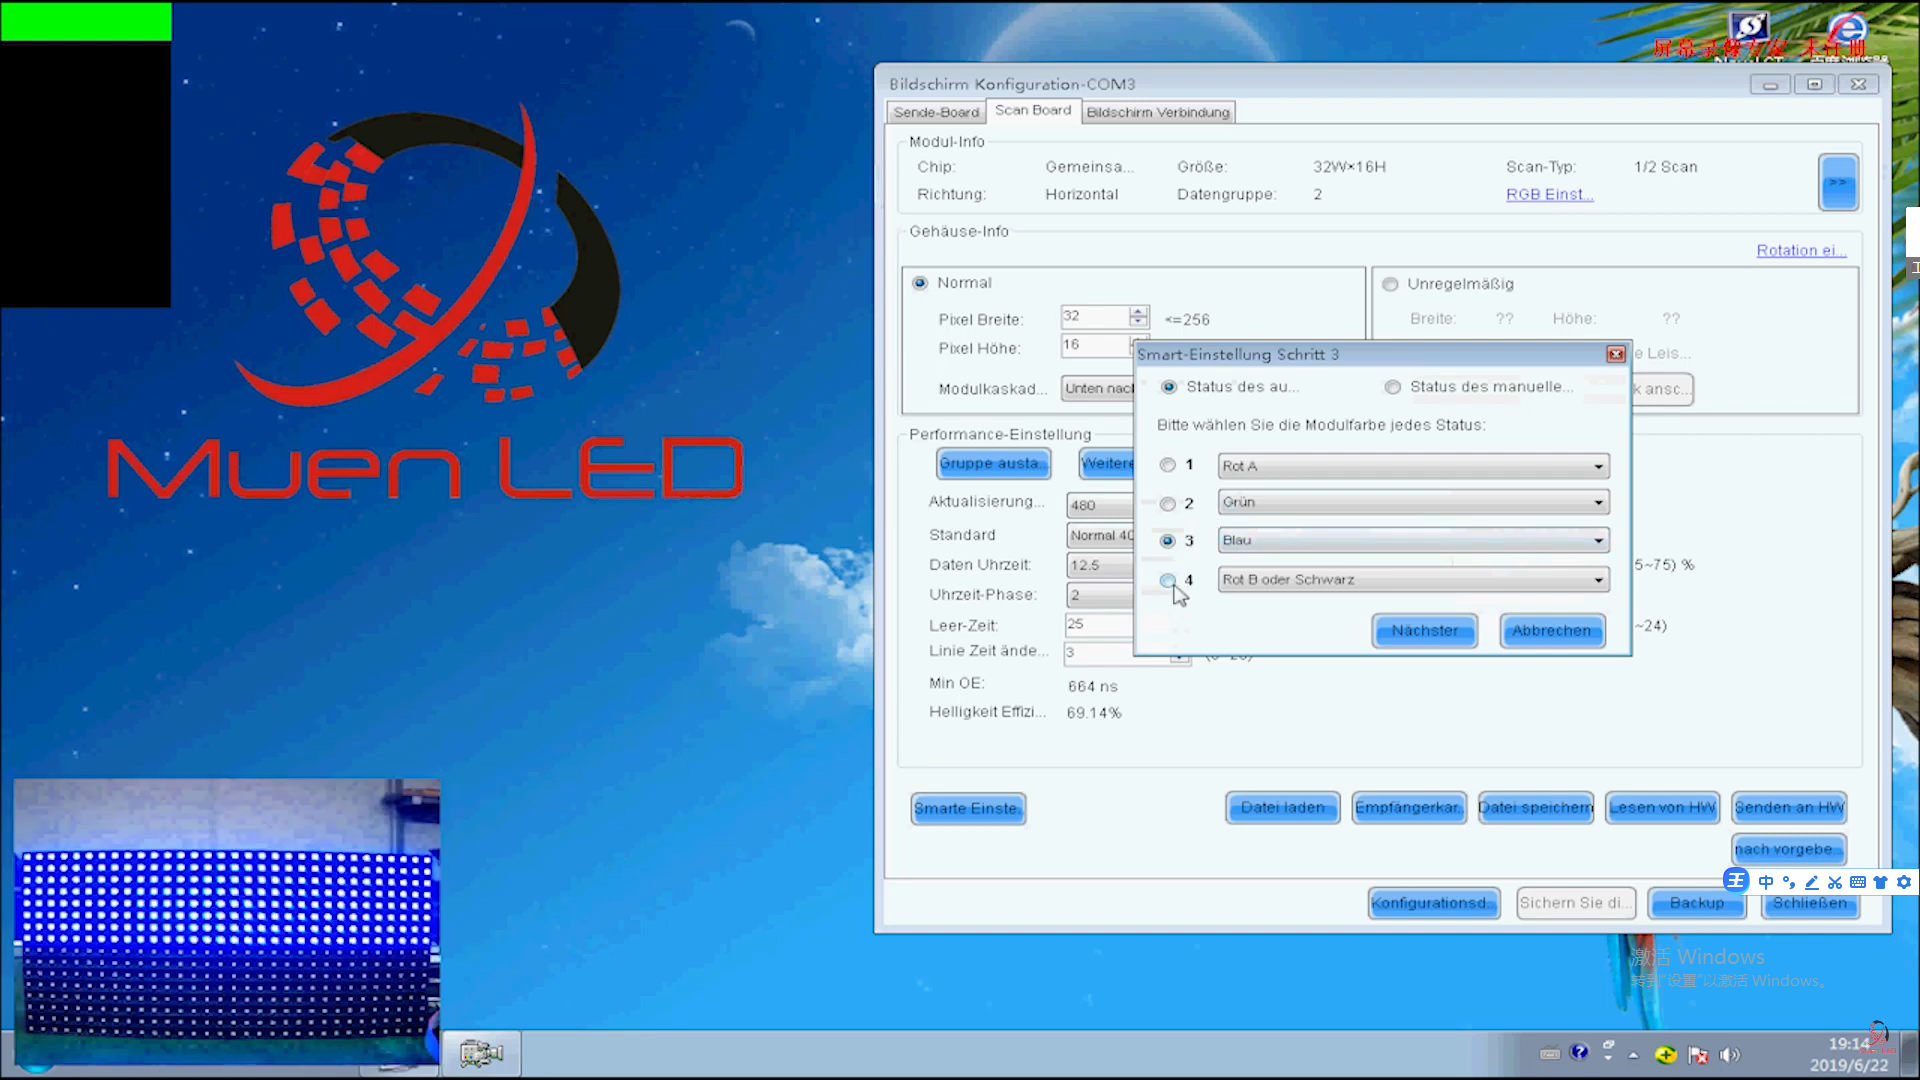
Task: Click the IME toolbar settings gear icon
Action: click(1904, 882)
